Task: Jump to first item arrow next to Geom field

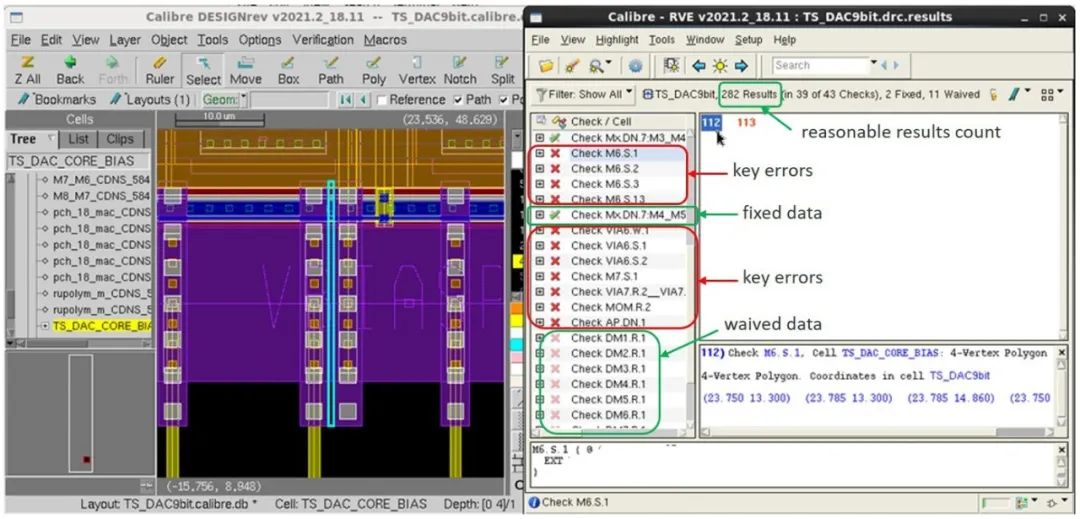Action: coord(344,100)
